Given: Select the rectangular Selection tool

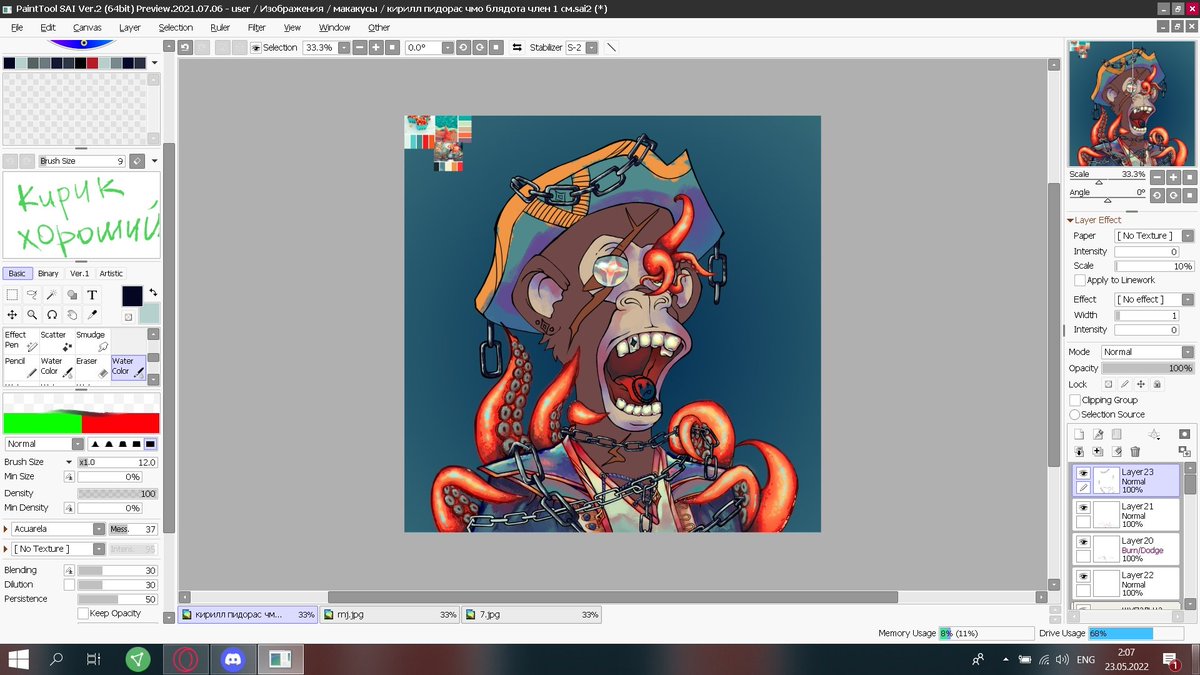Looking at the screenshot, I should [12, 295].
